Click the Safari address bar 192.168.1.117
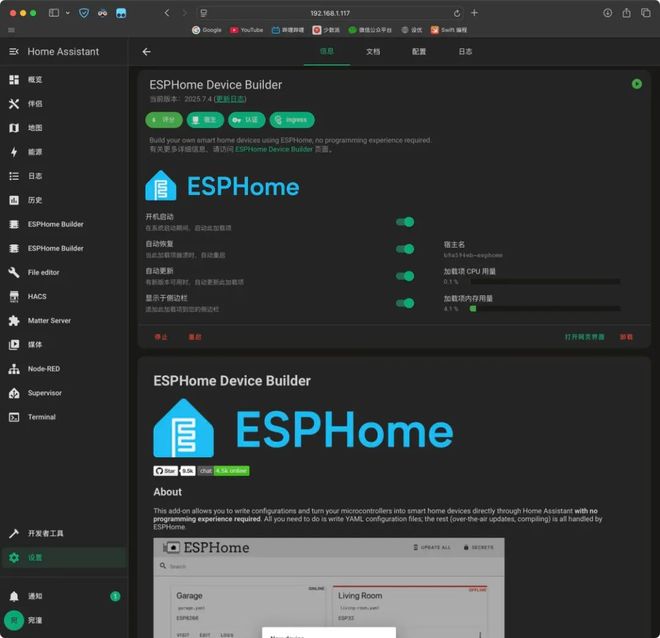The image size is (660, 638). [330, 13]
